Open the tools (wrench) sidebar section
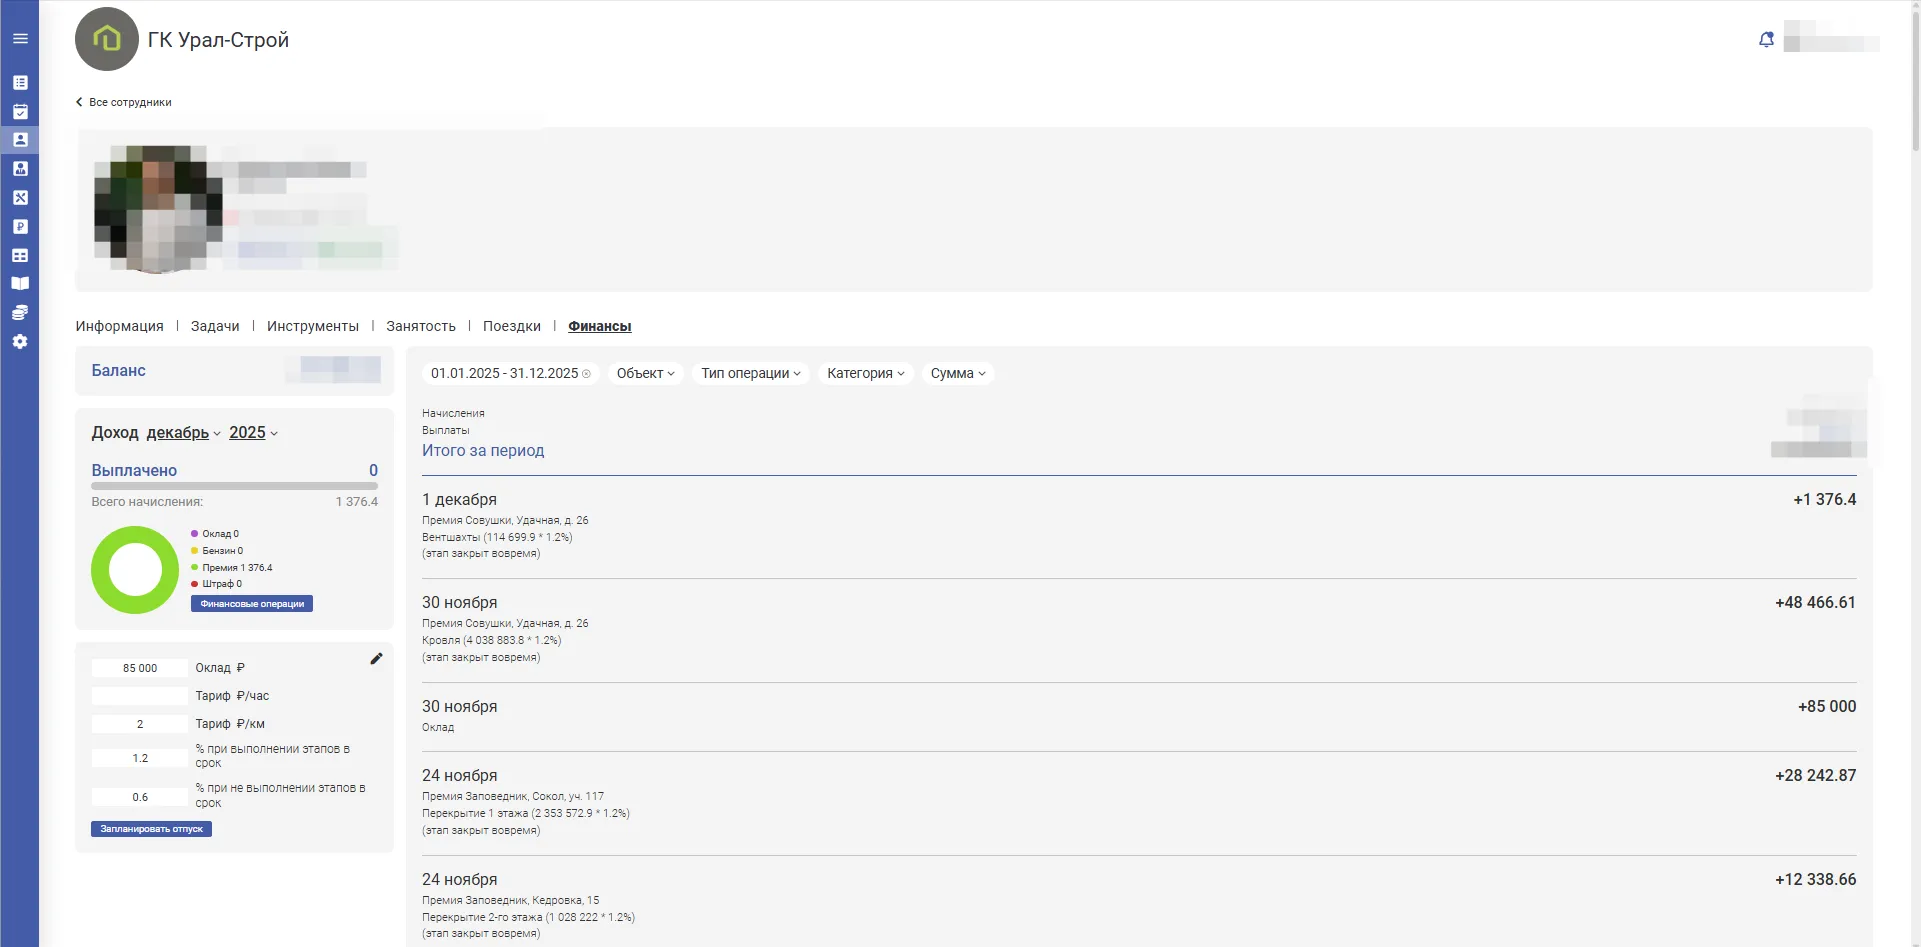Image resolution: width=1921 pixels, height=947 pixels. point(20,198)
